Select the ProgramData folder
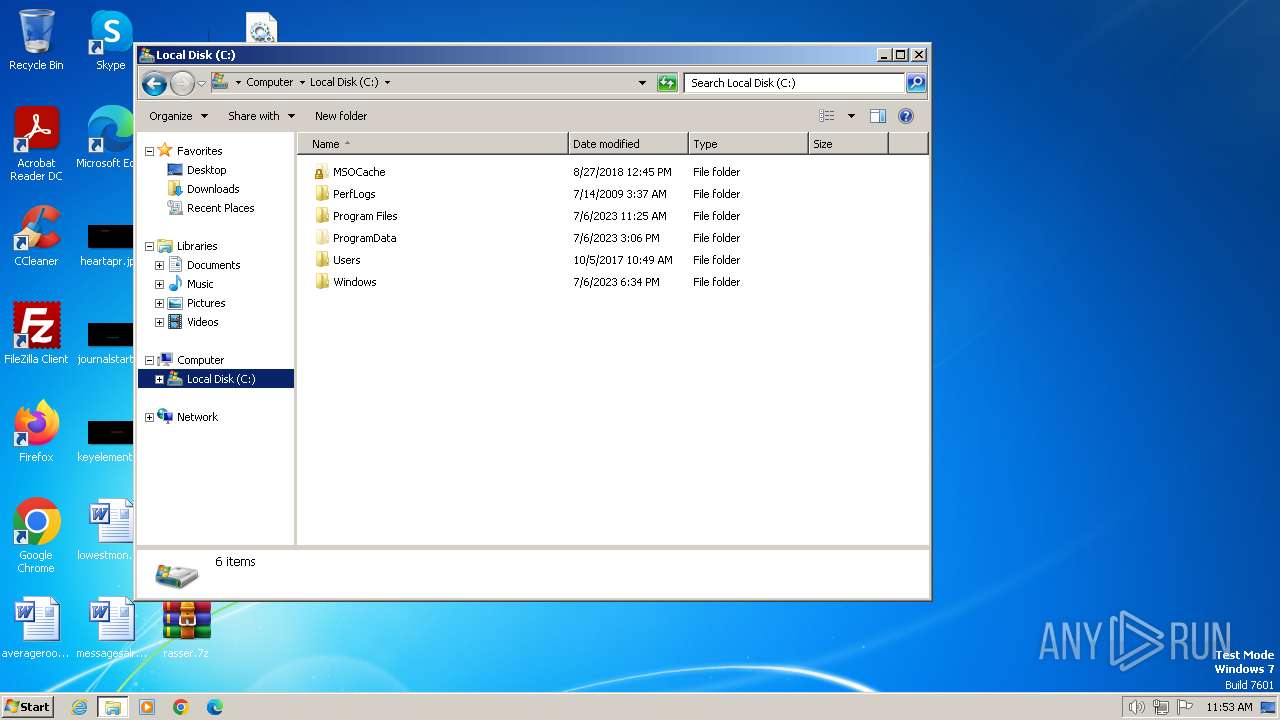Viewport: 1280px width, 720px height. pyautogui.click(x=355, y=238)
